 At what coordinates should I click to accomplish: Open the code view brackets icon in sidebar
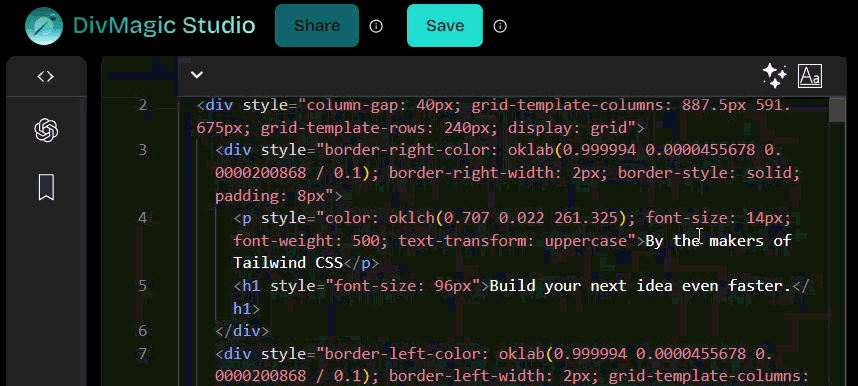coord(46,77)
